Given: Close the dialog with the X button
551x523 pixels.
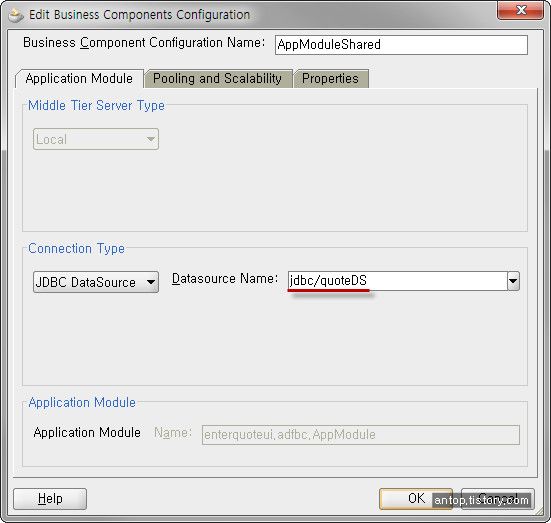Looking at the screenshot, I should click(x=520, y=11).
